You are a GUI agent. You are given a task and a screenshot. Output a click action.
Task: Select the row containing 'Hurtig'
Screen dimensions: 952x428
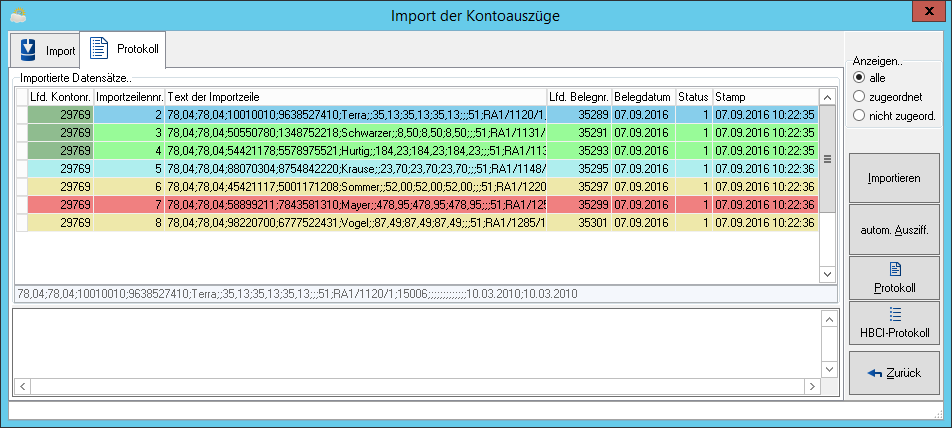point(417,150)
